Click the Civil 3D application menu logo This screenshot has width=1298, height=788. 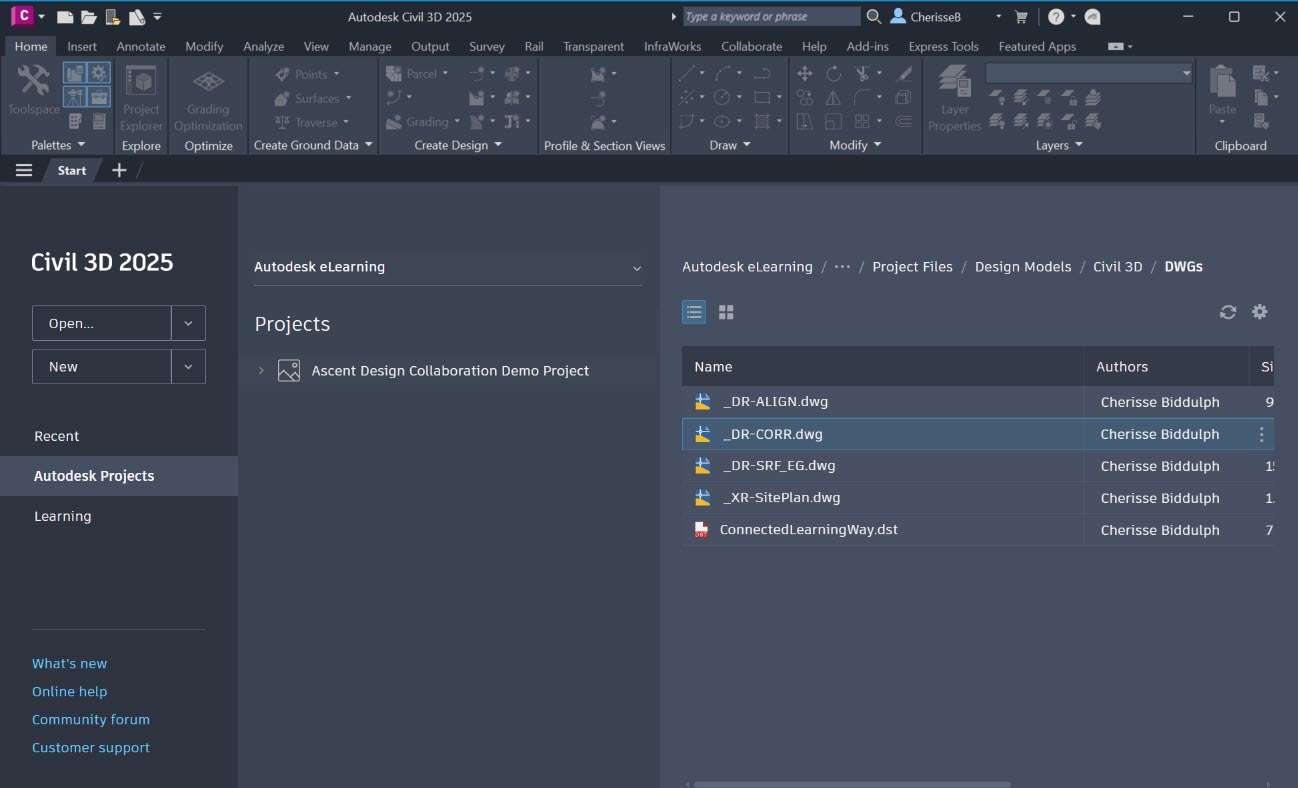[x=22, y=16]
